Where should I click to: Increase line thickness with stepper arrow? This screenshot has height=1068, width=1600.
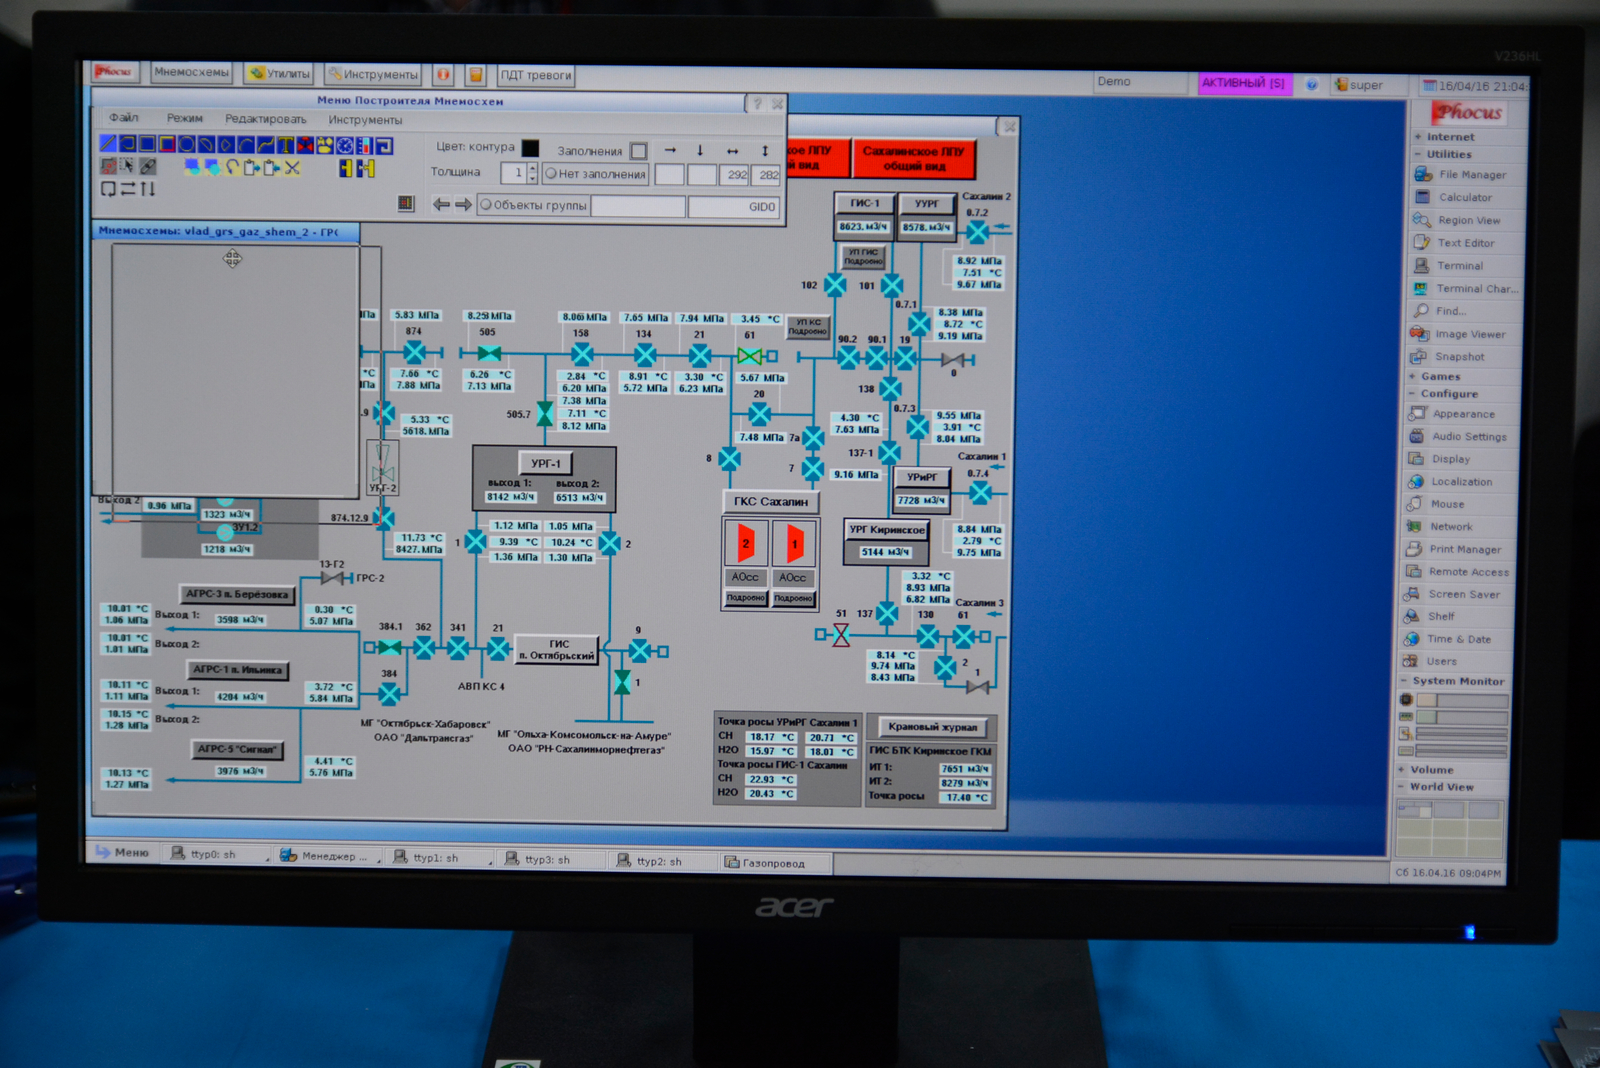(532, 168)
